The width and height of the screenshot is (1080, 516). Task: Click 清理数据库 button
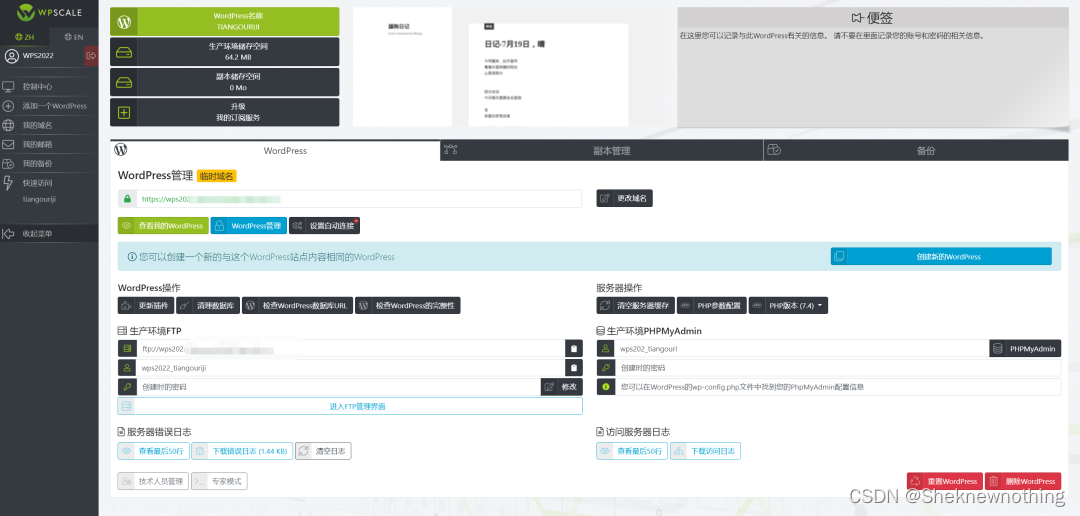(207, 305)
